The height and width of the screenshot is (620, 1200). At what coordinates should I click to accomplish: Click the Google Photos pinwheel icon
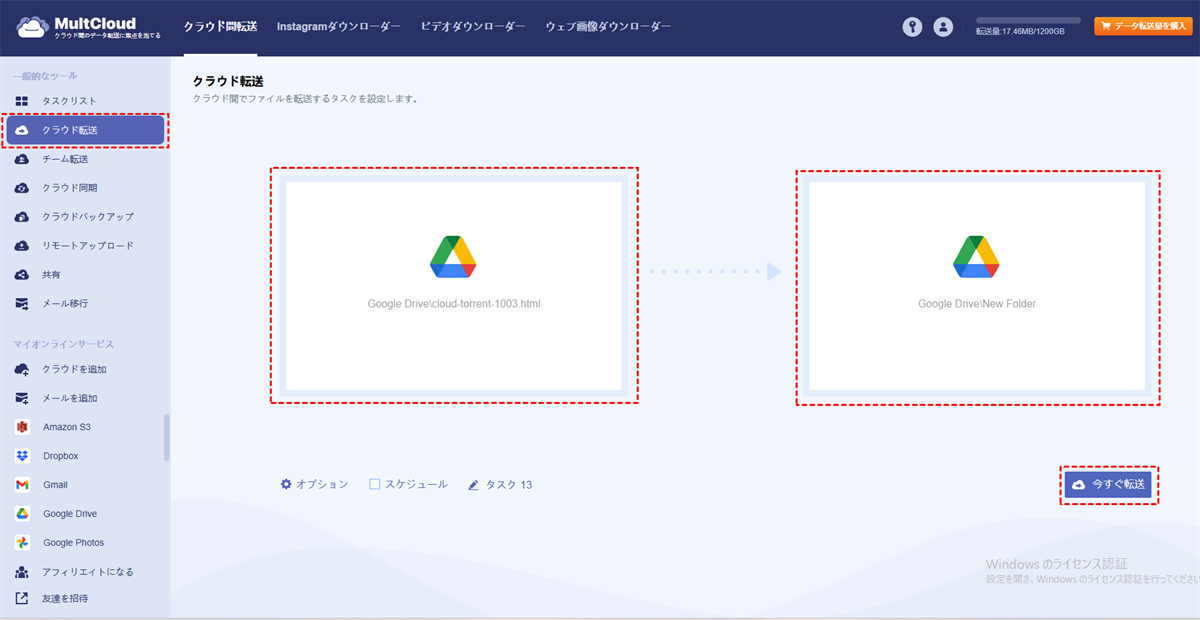[22, 543]
